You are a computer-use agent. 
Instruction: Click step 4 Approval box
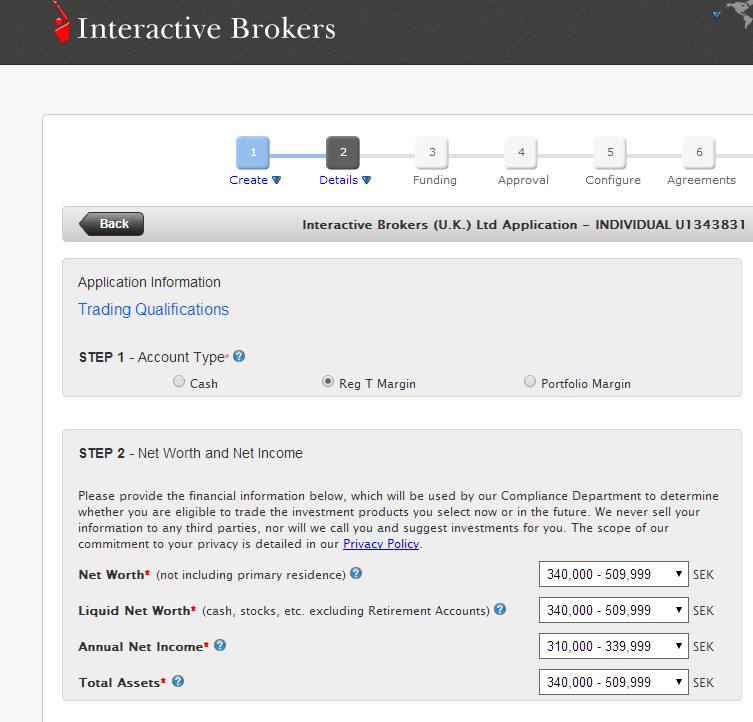coord(521,152)
